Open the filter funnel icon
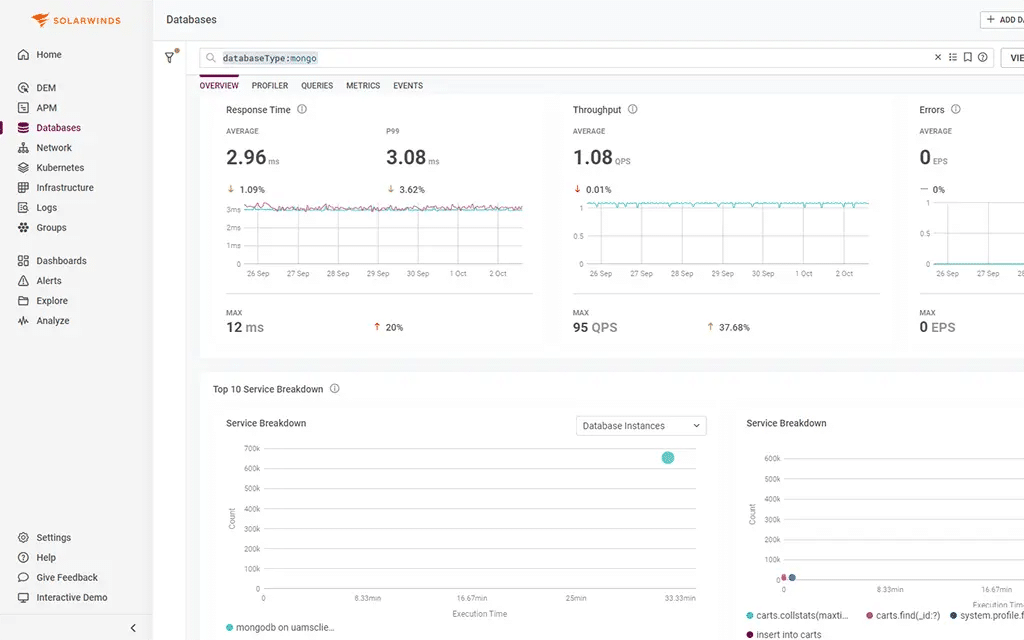Viewport: 1024px width, 640px height. (170, 57)
